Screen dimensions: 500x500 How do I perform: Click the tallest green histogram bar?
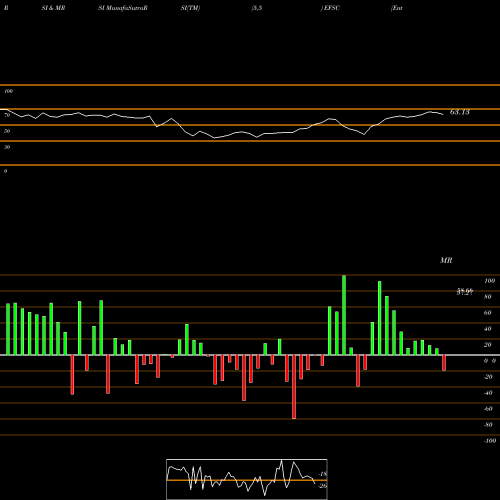click(x=344, y=315)
